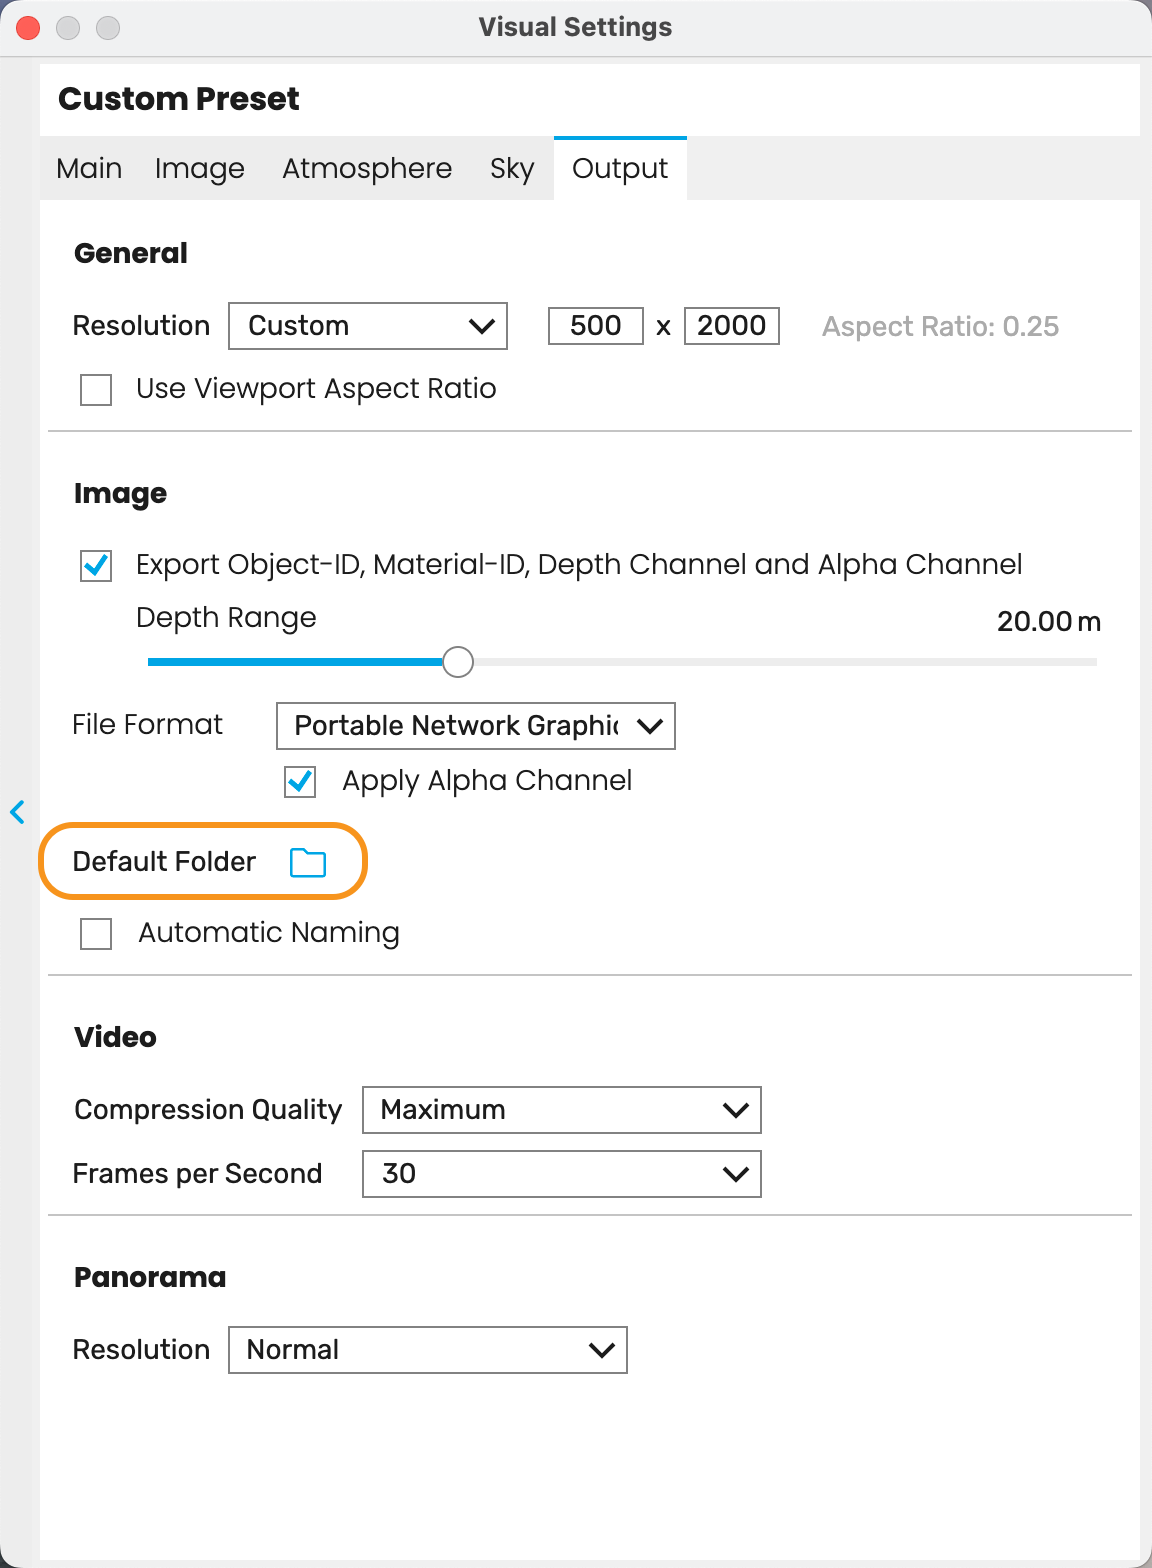
Task: Open the General Resolution Custom dropdown
Action: (368, 326)
